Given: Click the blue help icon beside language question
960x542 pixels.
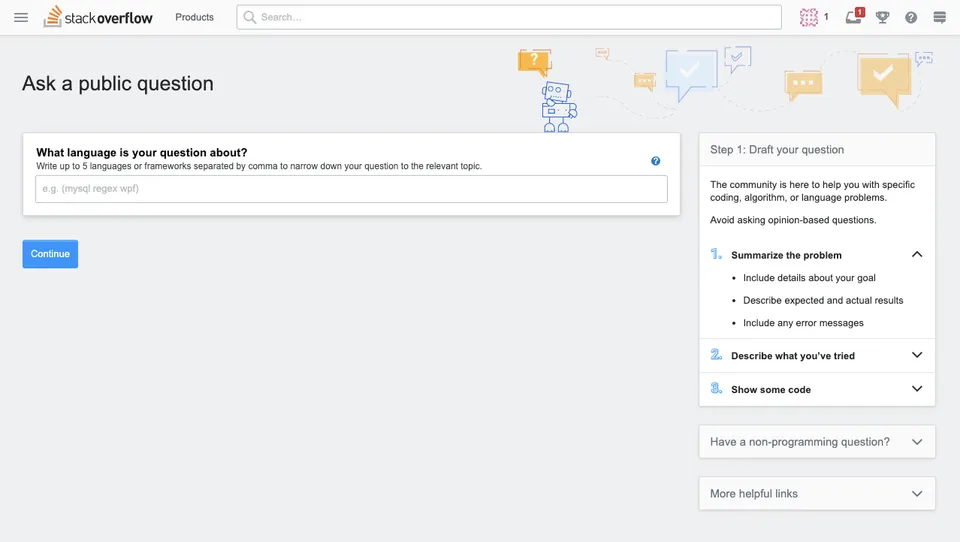Looking at the screenshot, I should tap(655, 161).
